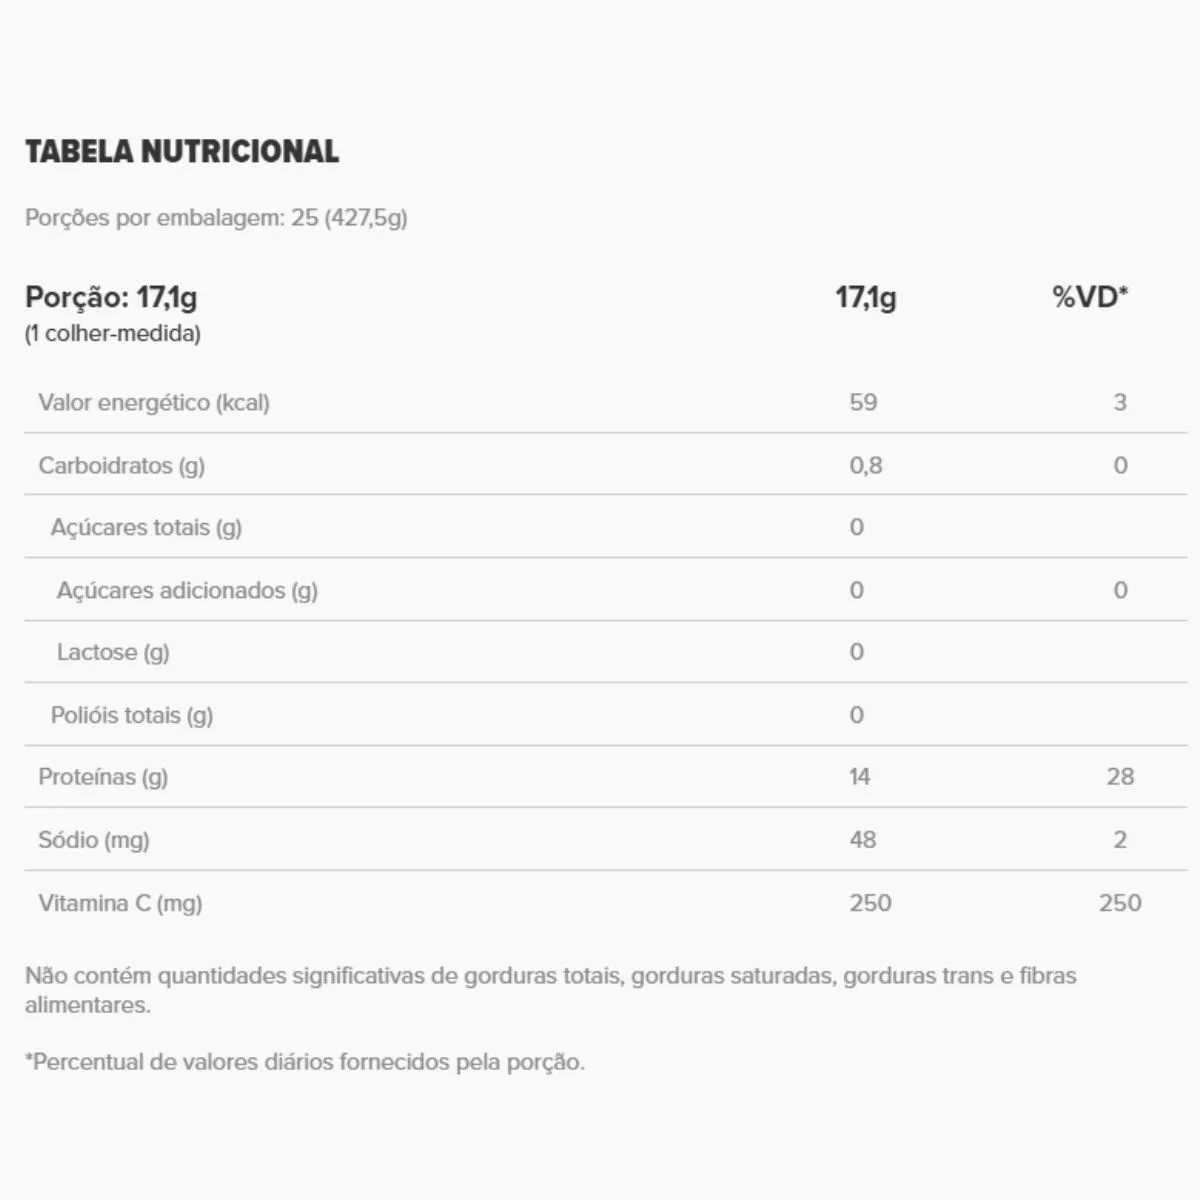Click the Carboidratos (g) row label
This screenshot has height=1200, width=1200.
click(x=121, y=466)
